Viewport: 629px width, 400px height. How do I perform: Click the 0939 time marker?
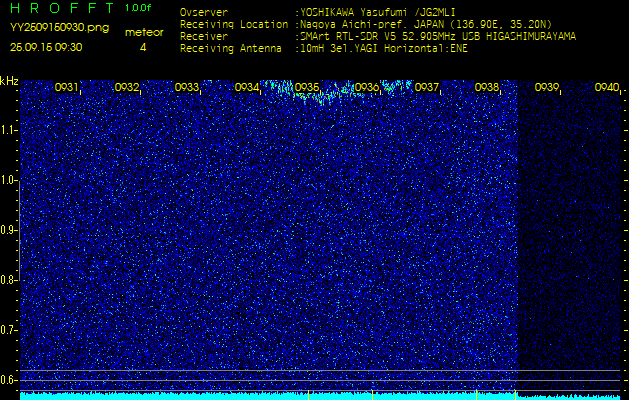pos(546,87)
